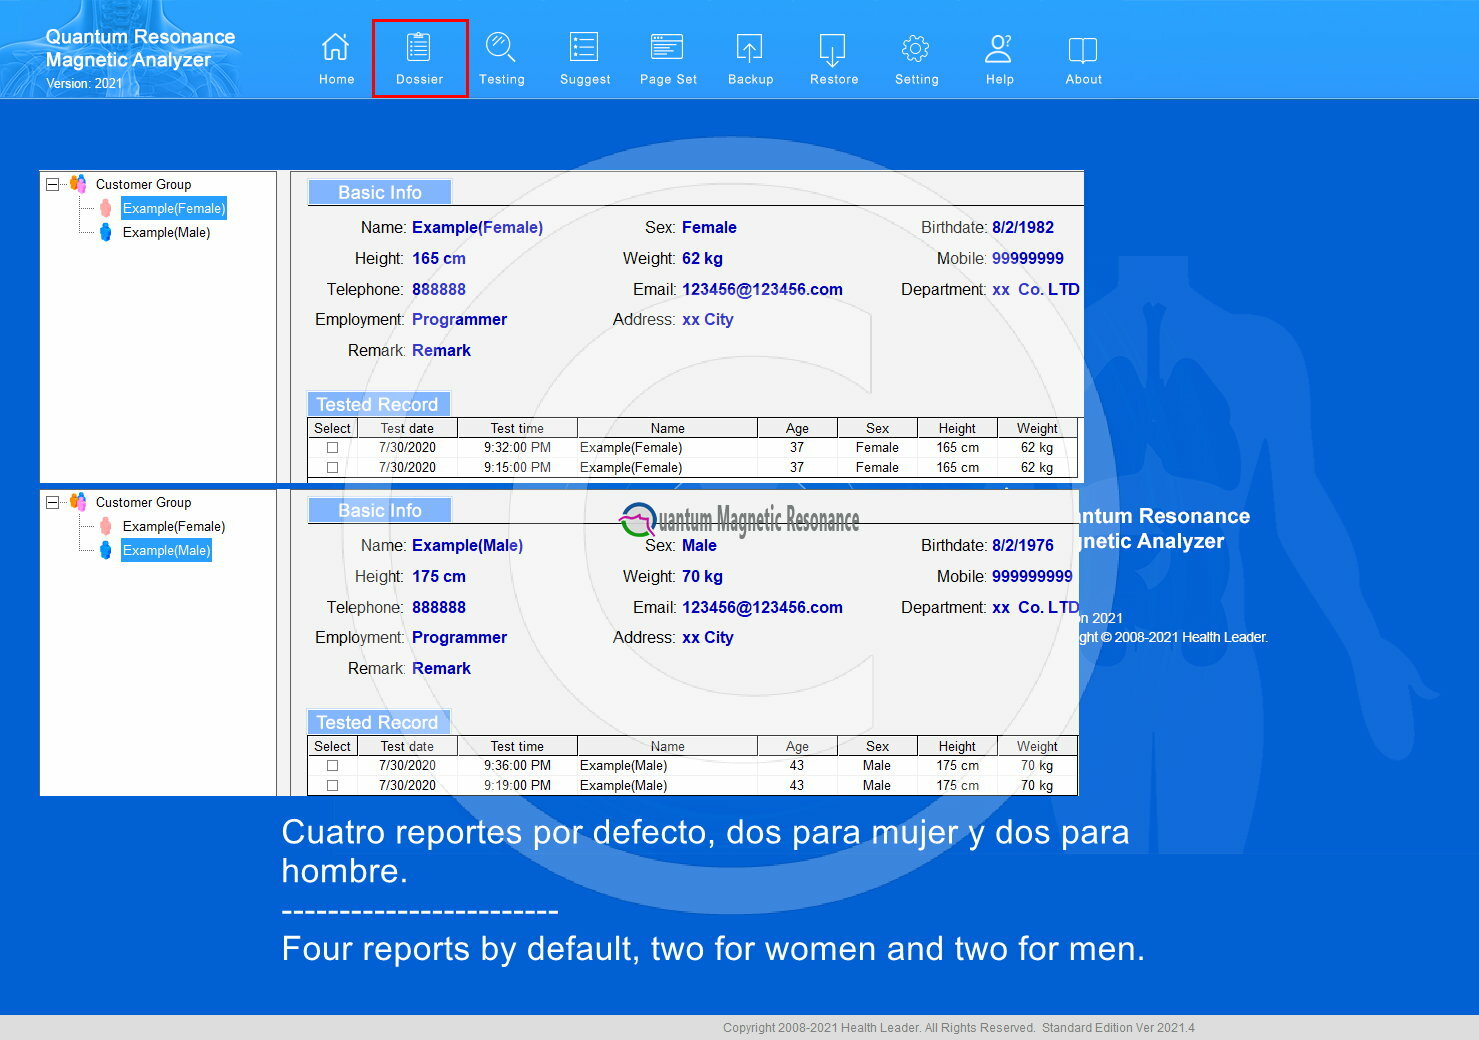Screen dimensions: 1479x1040
Task: Click the Age column header in the female table
Action: pos(797,428)
